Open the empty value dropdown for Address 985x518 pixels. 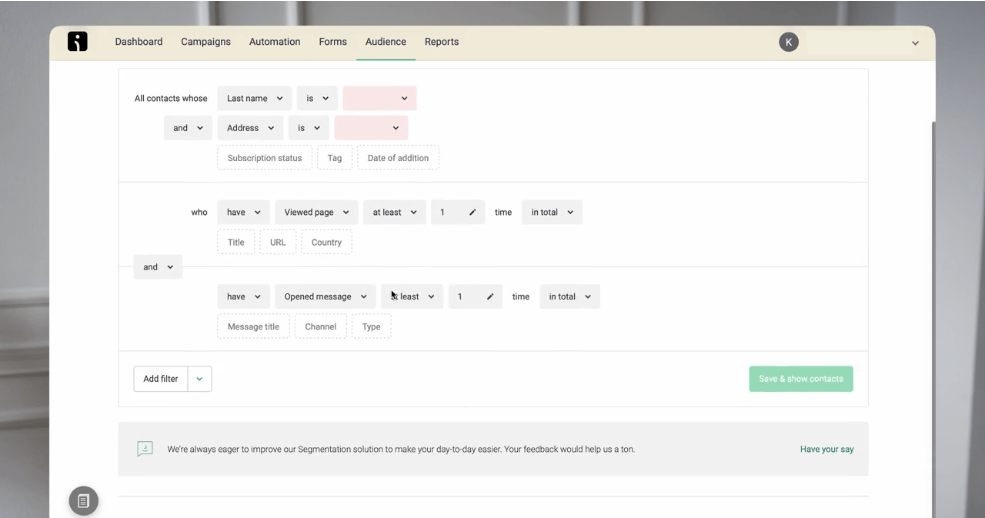(371, 128)
